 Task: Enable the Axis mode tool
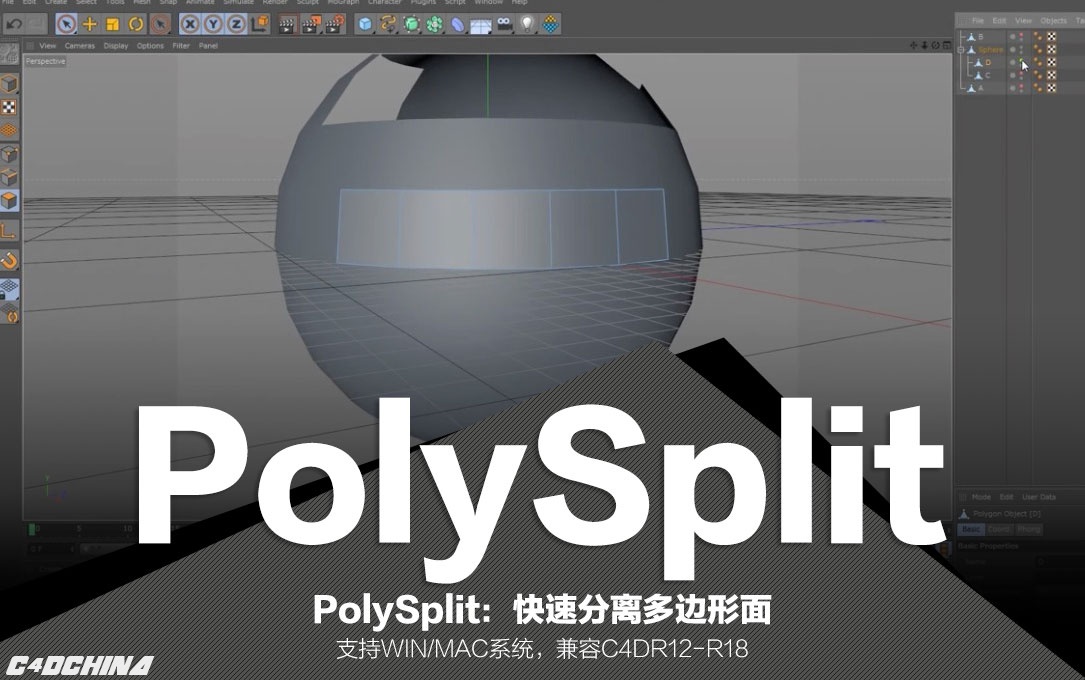(x=9, y=230)
